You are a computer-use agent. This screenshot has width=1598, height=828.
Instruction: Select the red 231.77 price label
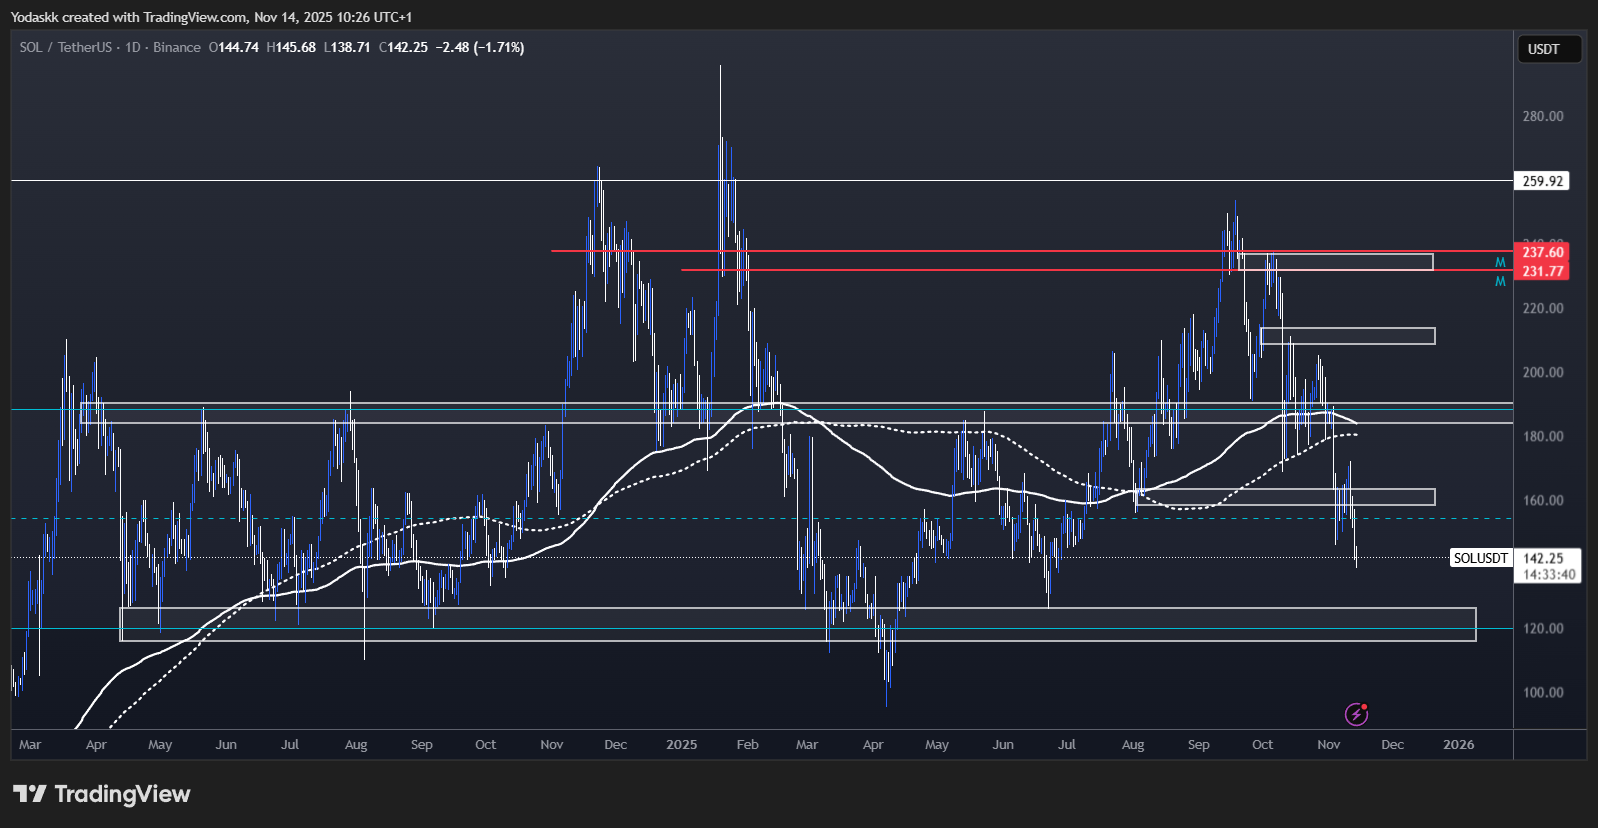pyautogui.click(x=1542, y=271)
